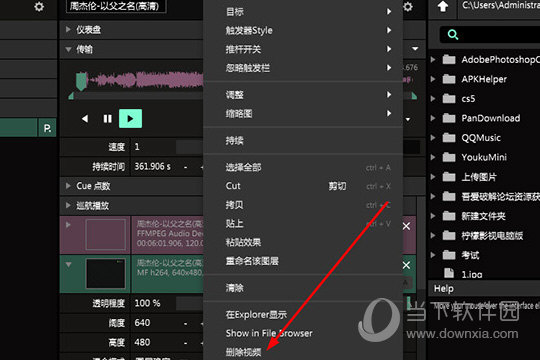Click the play button in transport

pyautogui.click(x=130, y=119)
